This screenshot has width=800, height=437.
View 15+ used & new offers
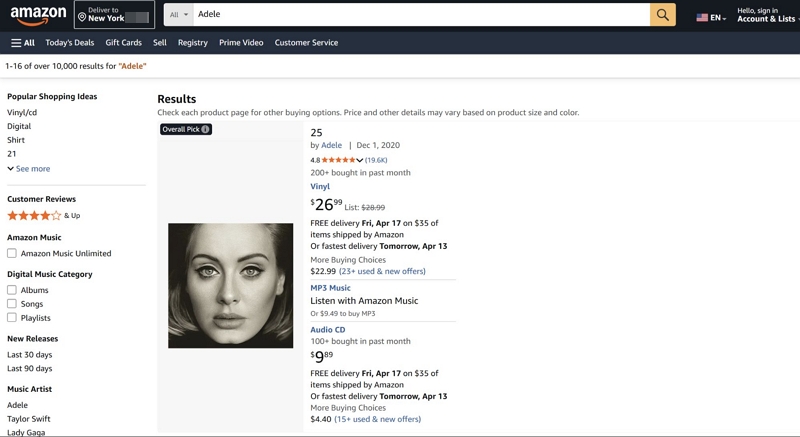pos(378,419)
